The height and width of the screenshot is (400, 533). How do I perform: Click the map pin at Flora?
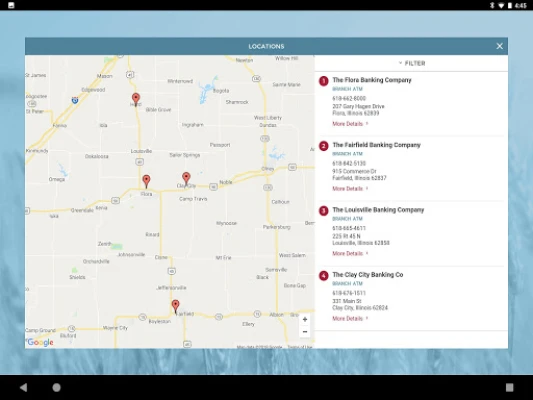(x=146, y=181)
